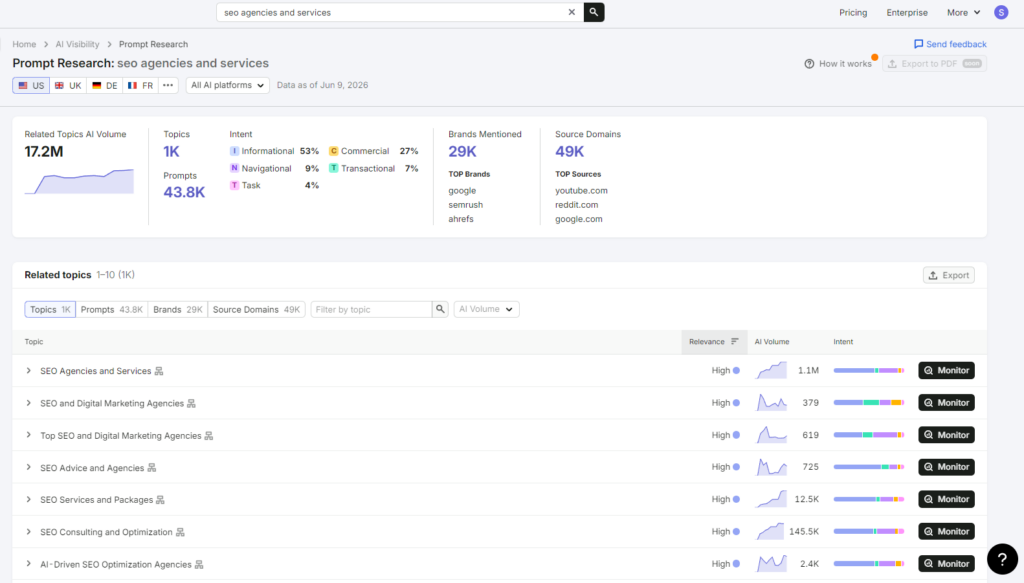Click the filter by topic search icon
The image size is (1024, 583).
coord(440,309)
